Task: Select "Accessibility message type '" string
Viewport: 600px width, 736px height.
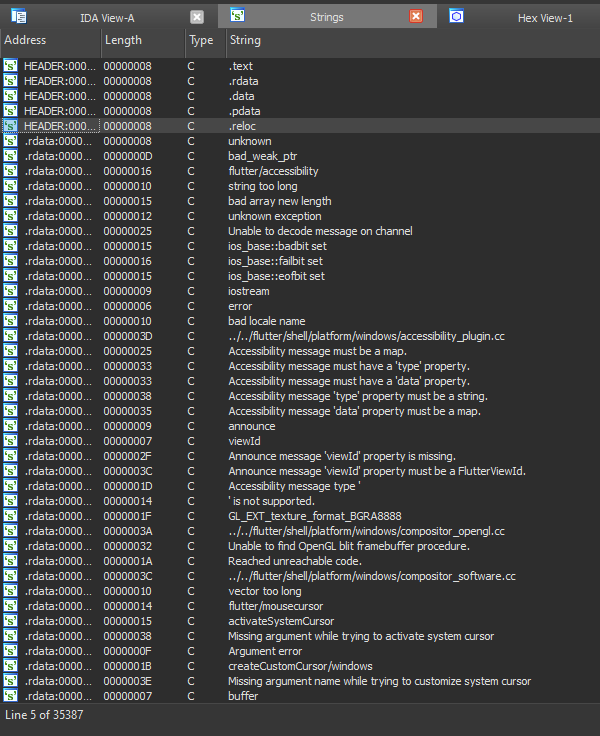Action: [x=294, y=486]
